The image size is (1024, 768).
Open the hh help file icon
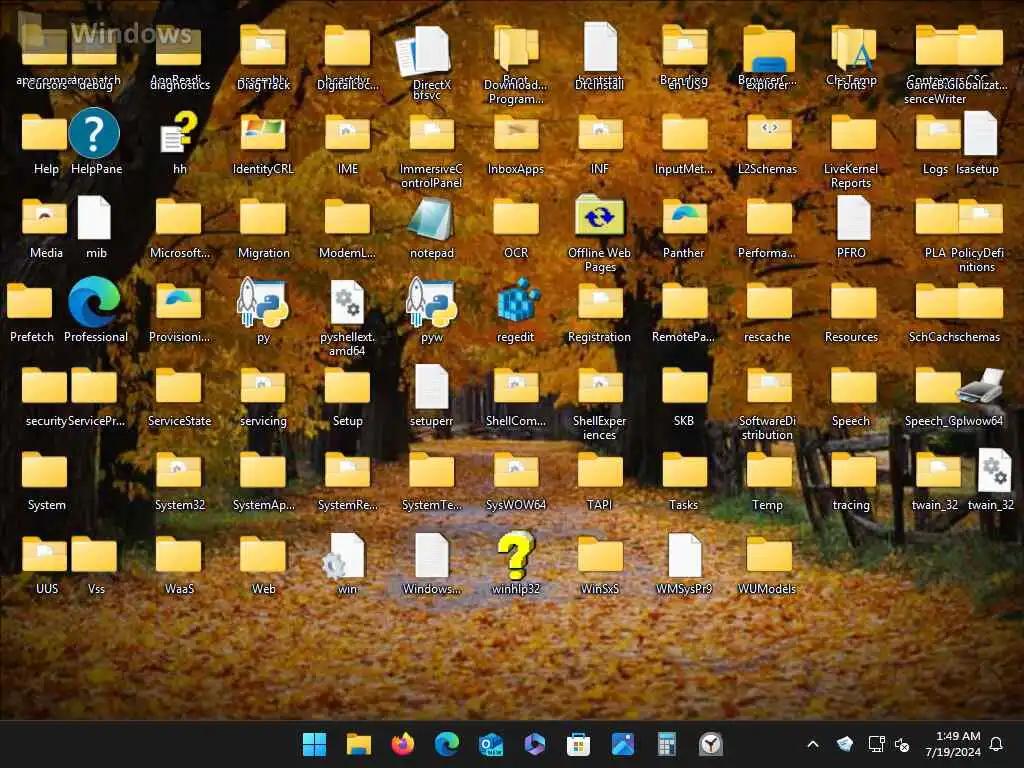pos(179,133)
